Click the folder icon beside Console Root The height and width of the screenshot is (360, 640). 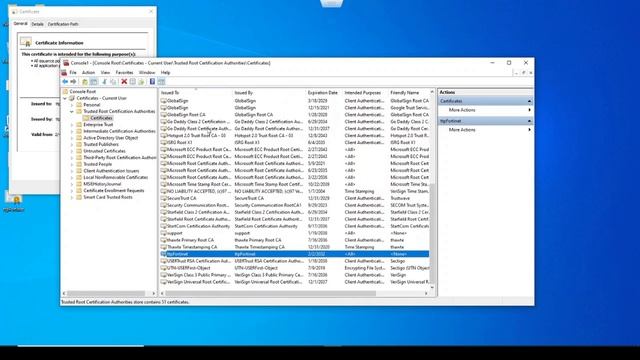pyautogui.click(x=65, y=92)
